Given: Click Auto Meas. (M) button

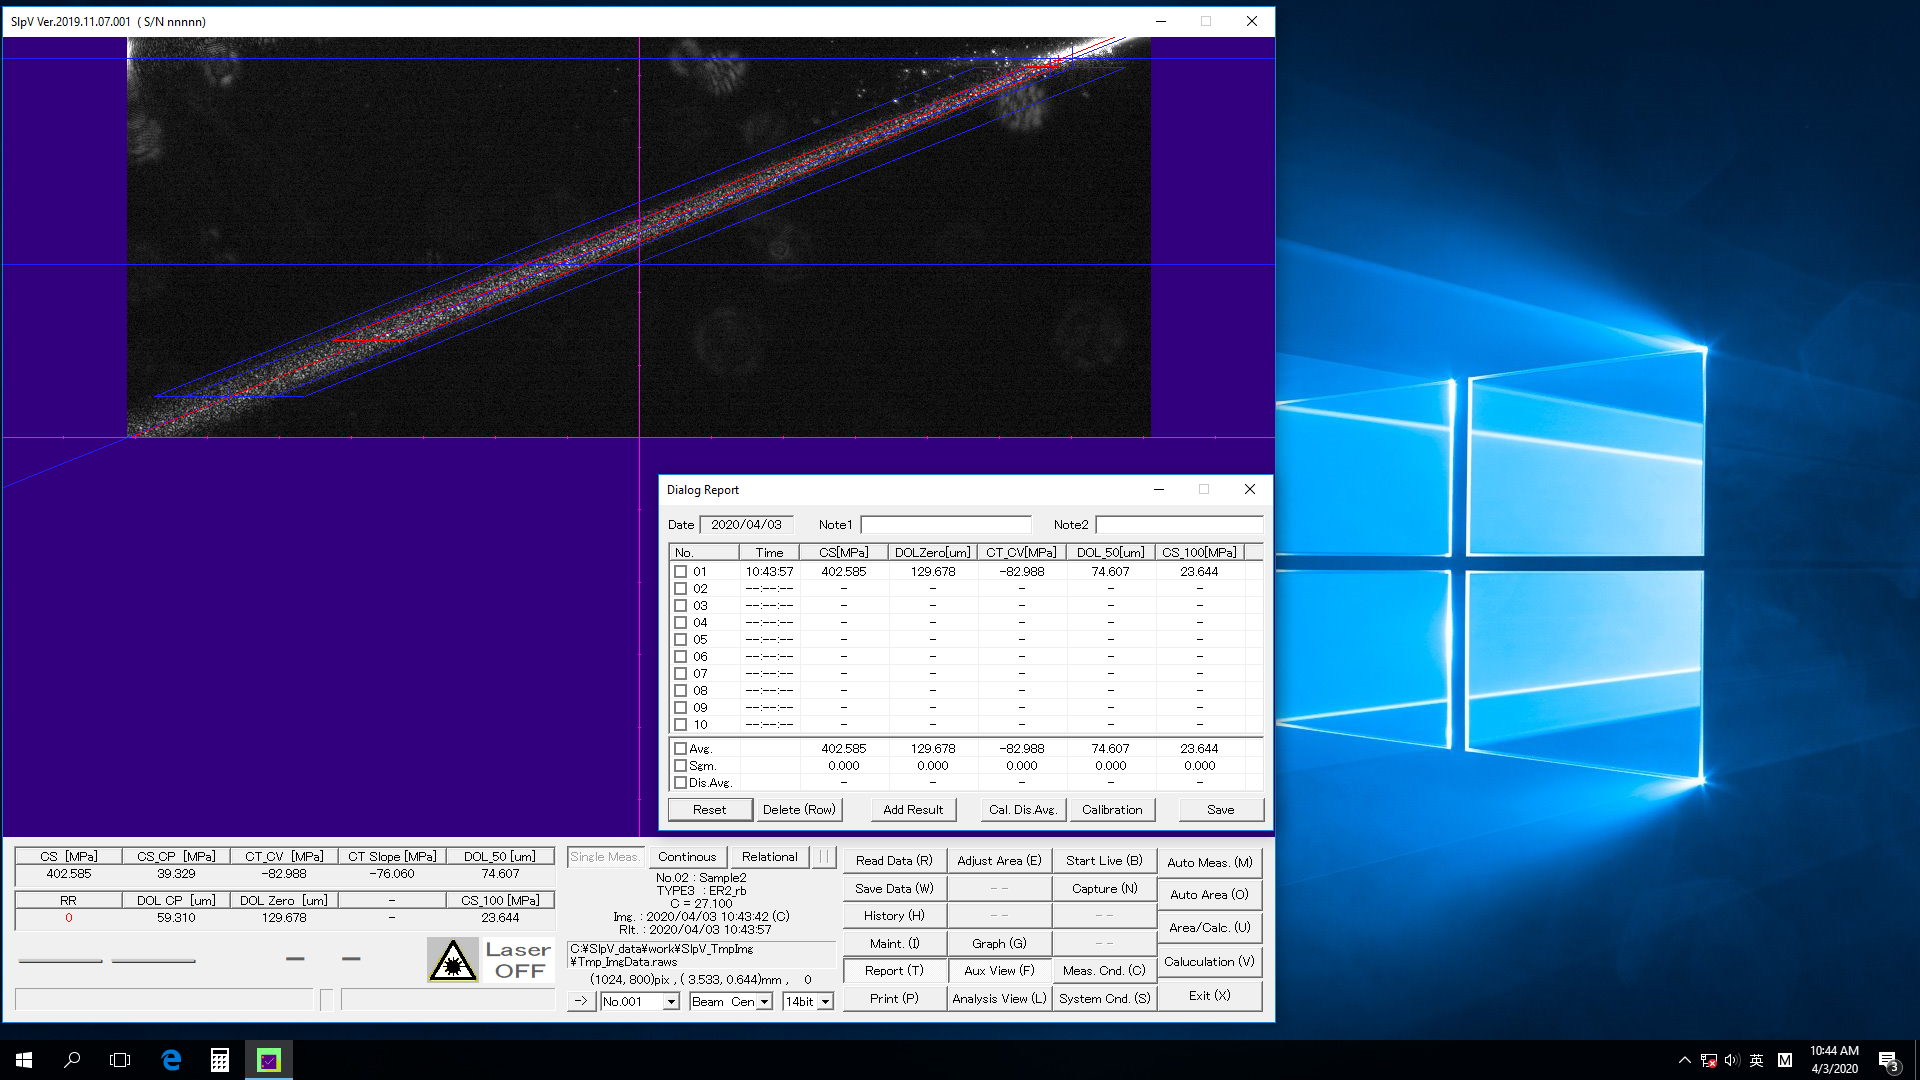Looking at the screenshot, I should coord(1209,863).
